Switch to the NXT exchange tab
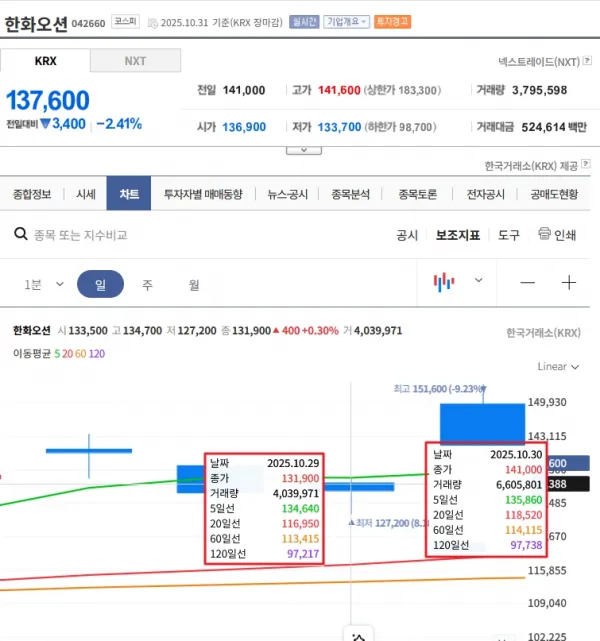This screenshot has width=600, height=641. 135,61
